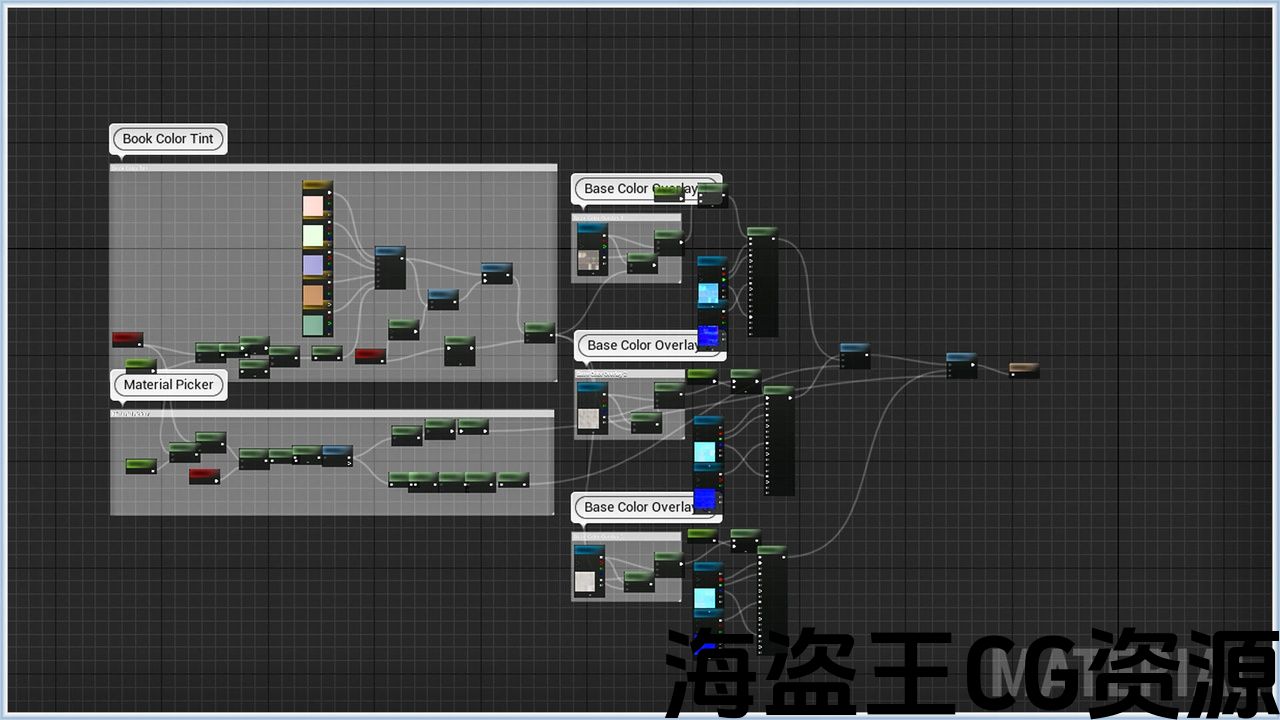Click the bottommost Base Color Overlay label
Viewport: 1280px width, 720px height.
click(640, 507)
